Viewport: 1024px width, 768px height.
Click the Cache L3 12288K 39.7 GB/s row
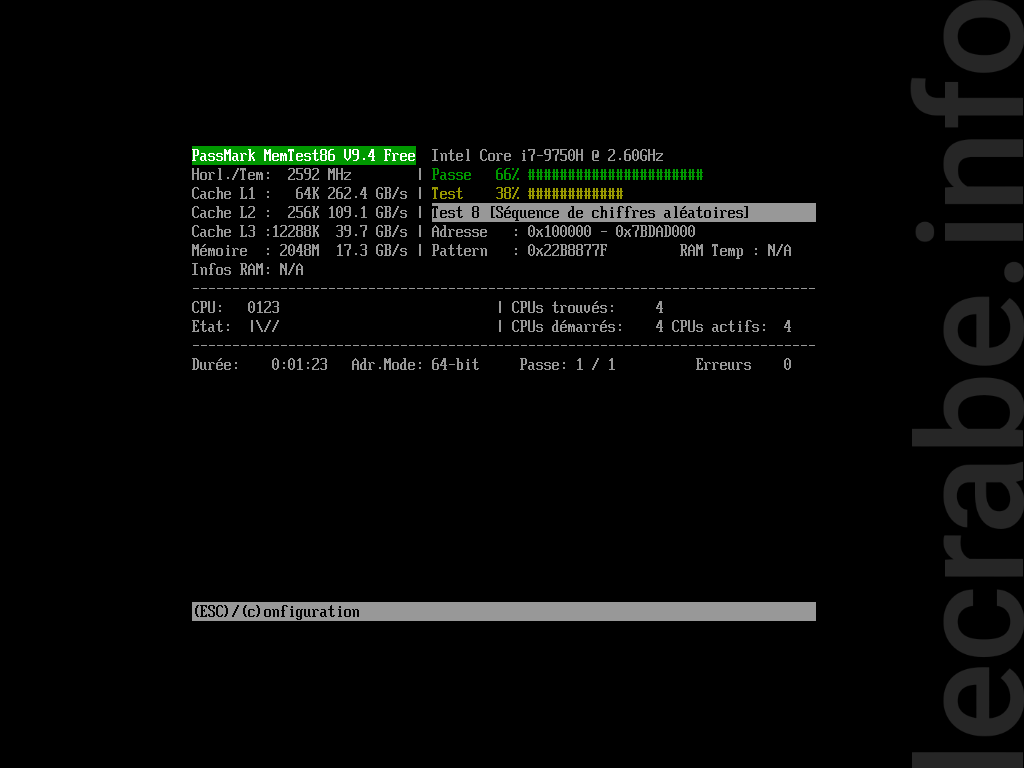299,231
